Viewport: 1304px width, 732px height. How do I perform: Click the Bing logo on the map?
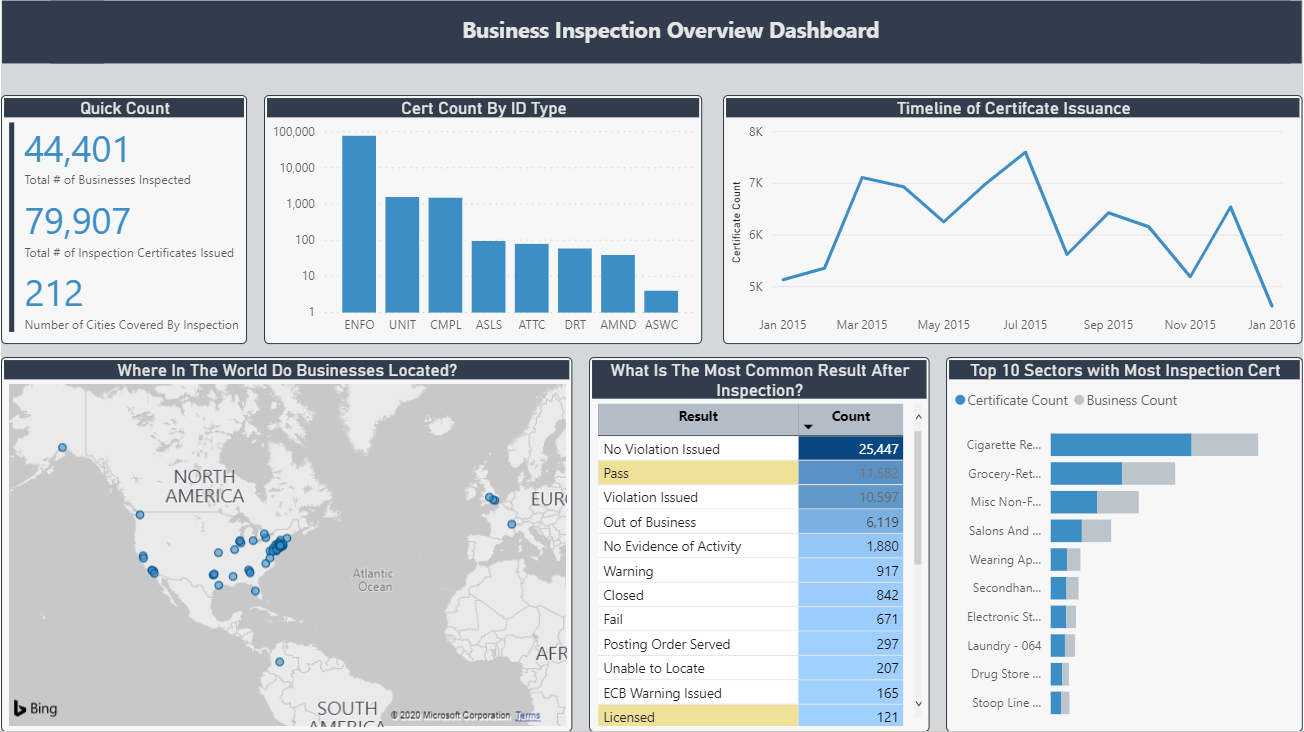pyautogui.click(x=35, y=709)
